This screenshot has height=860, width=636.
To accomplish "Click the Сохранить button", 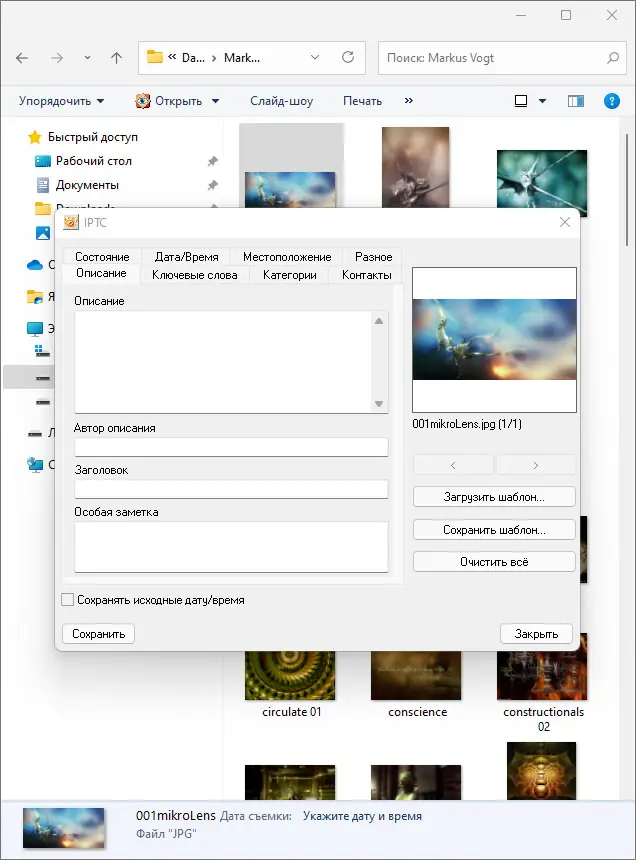I will click(x=99, y=633).
